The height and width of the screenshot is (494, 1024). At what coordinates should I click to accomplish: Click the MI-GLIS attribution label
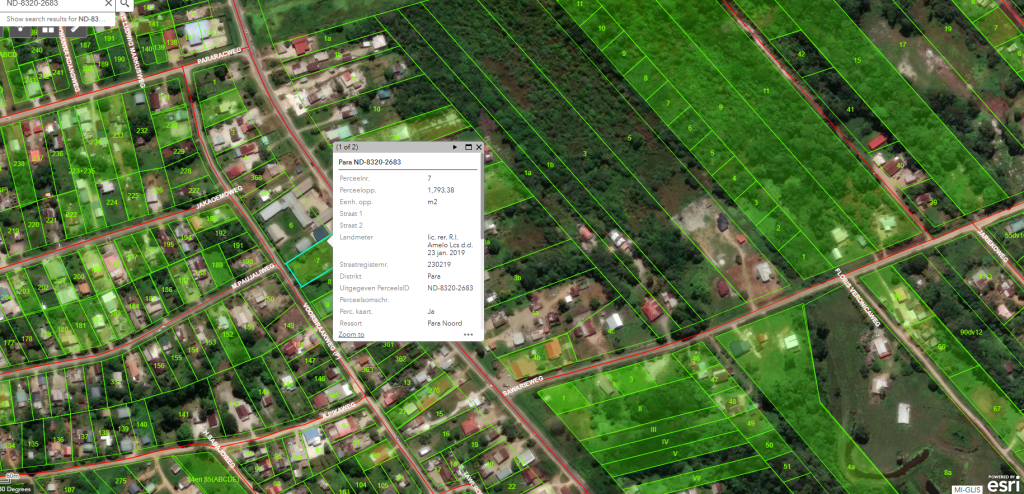tap(963, 487)
